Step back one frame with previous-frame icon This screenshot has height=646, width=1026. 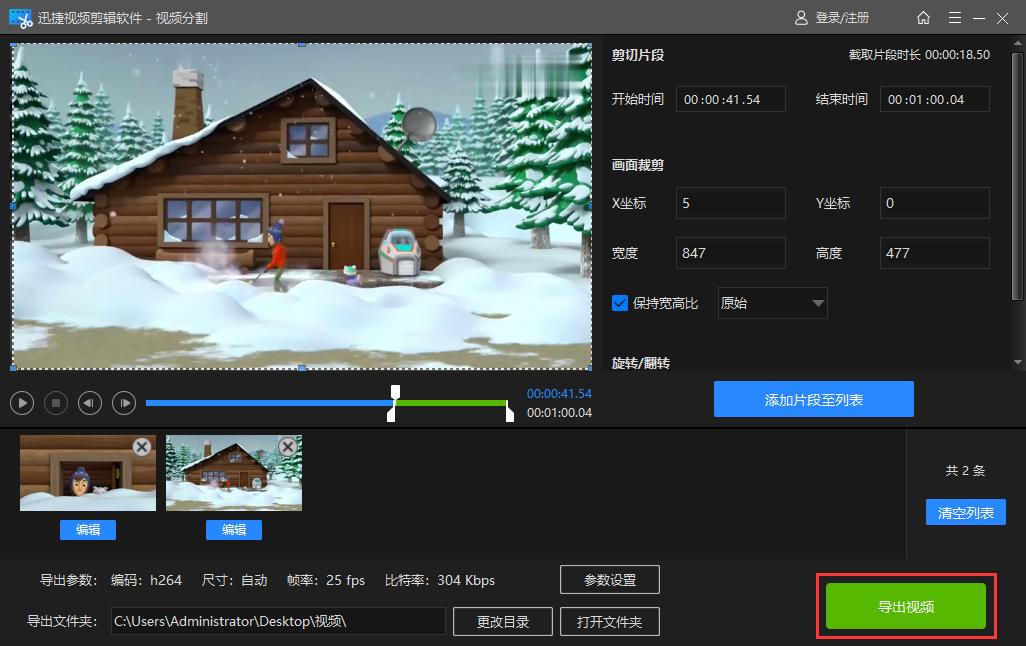89,402
